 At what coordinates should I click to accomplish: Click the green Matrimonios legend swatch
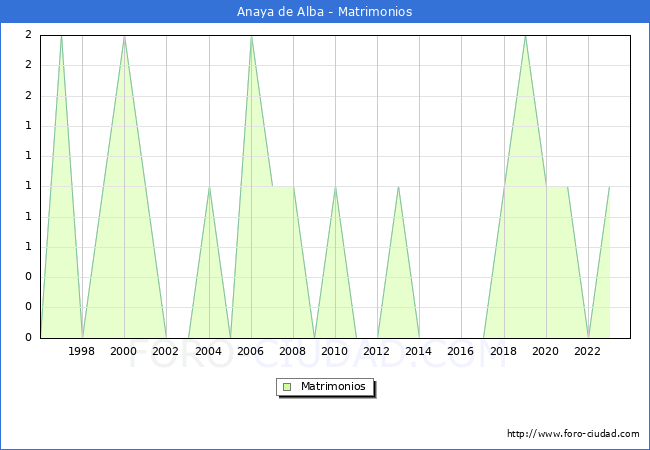point(287,387)
